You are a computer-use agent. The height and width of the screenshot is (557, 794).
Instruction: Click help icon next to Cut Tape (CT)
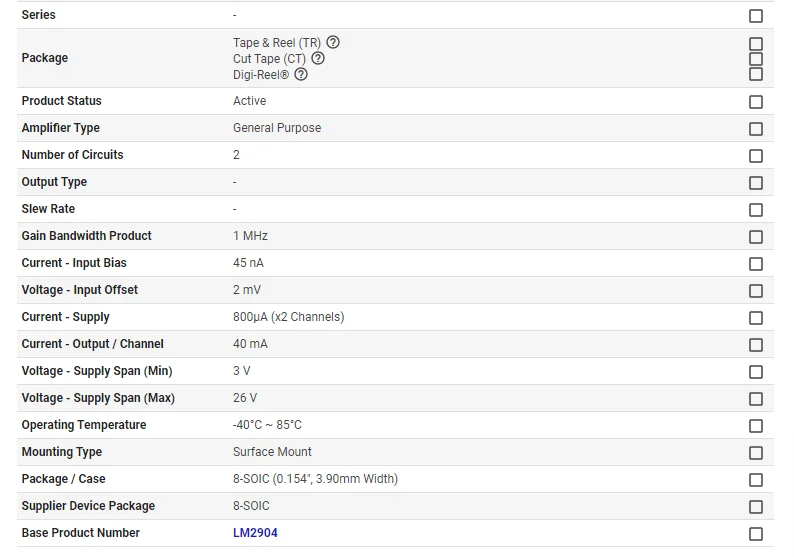(318, 59)
